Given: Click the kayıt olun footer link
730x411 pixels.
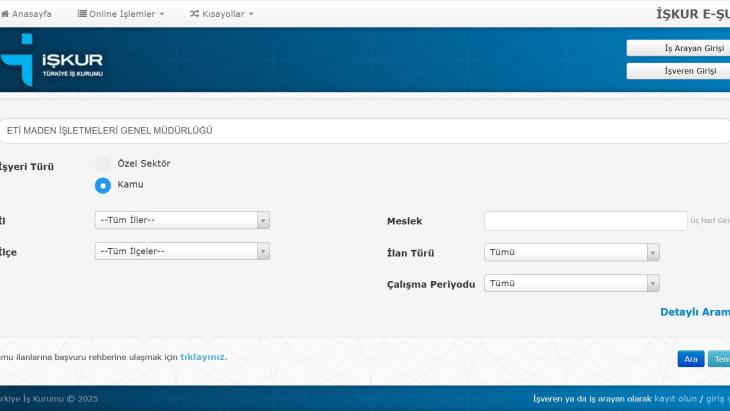Looking at the screenshot, I should (676, 399).
